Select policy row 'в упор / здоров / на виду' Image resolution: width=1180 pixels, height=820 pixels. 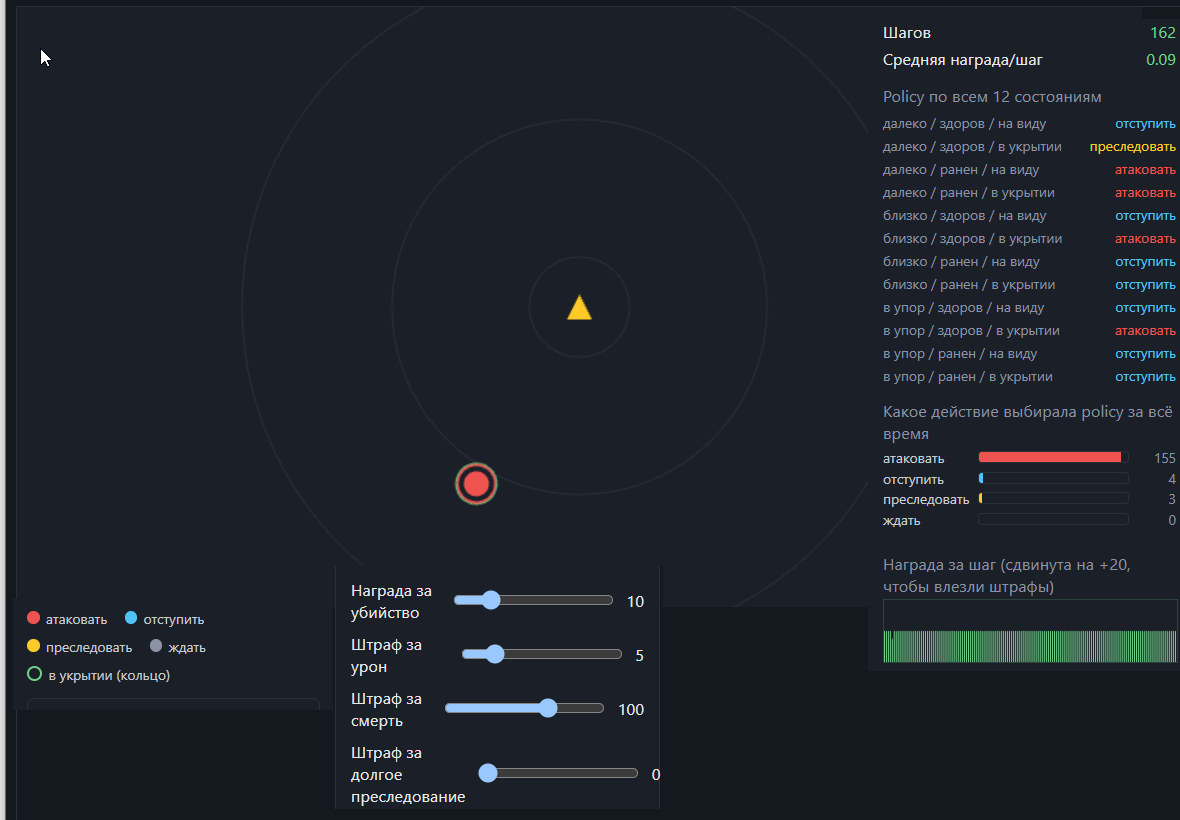[x=1029, y=308]
